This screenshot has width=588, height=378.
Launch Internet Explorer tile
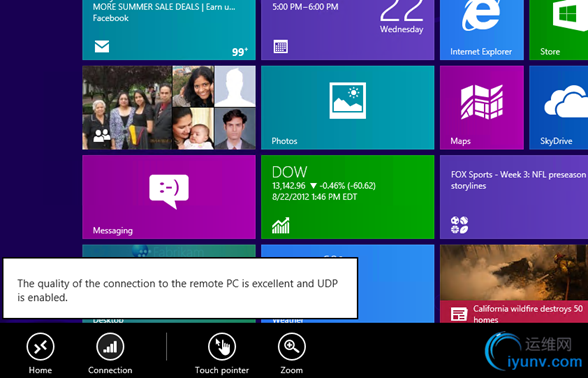482,30
